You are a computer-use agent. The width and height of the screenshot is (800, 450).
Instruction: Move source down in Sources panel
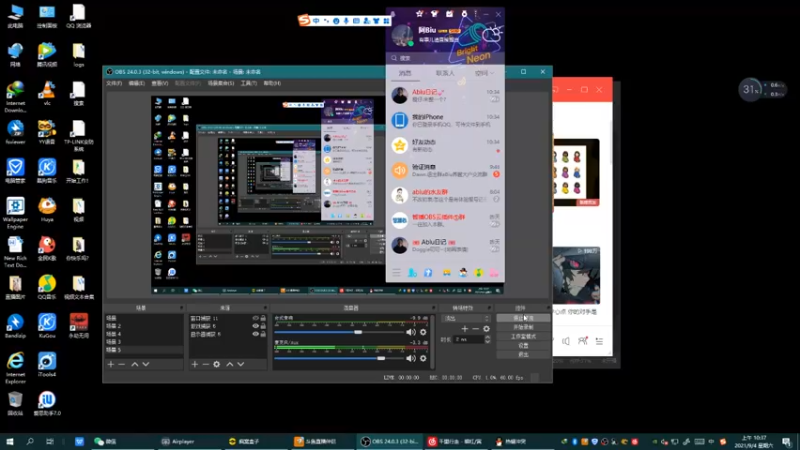click(x=241, y=364)
